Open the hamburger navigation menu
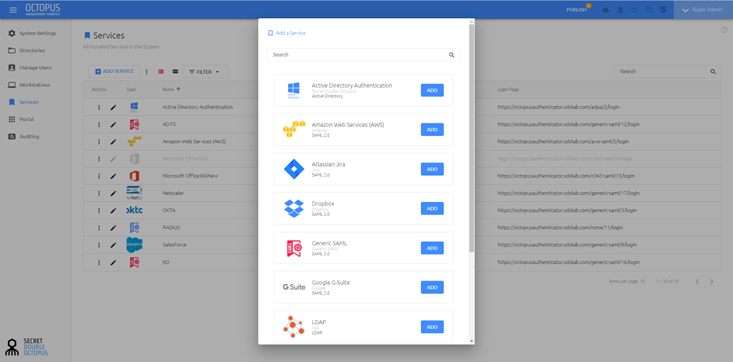 [x=13, y=10]
